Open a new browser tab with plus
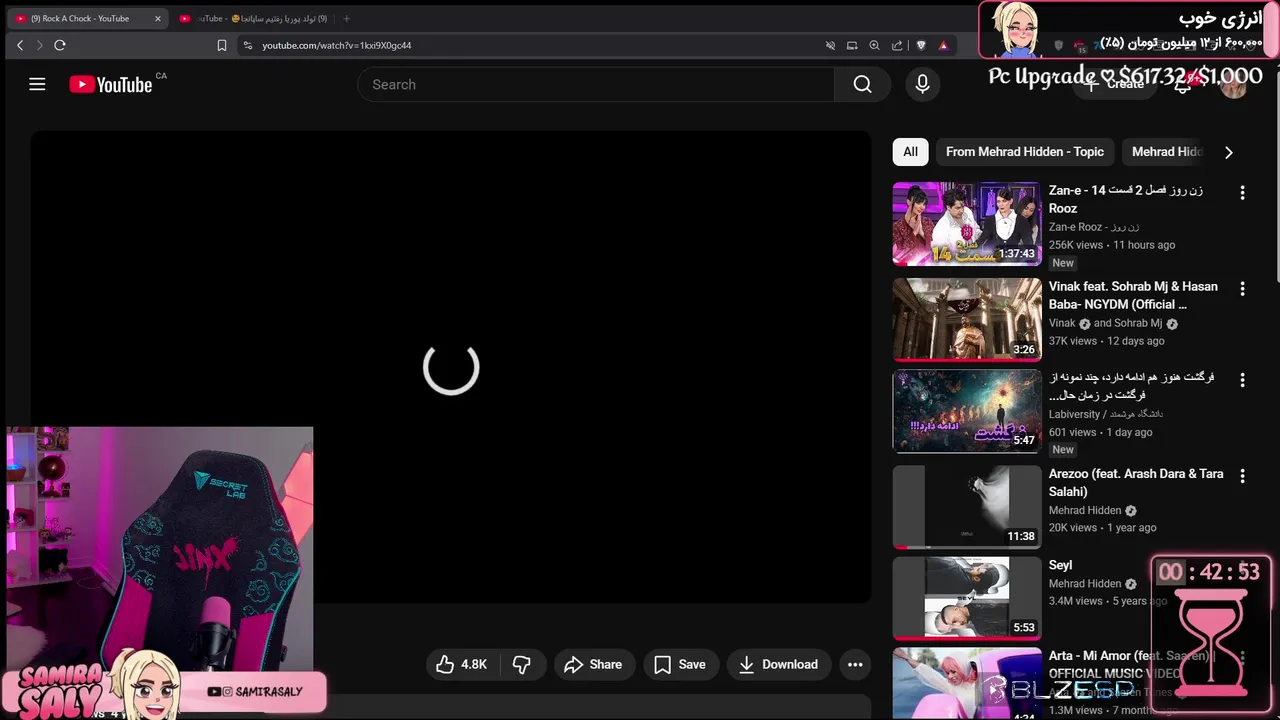 (346, 18)
